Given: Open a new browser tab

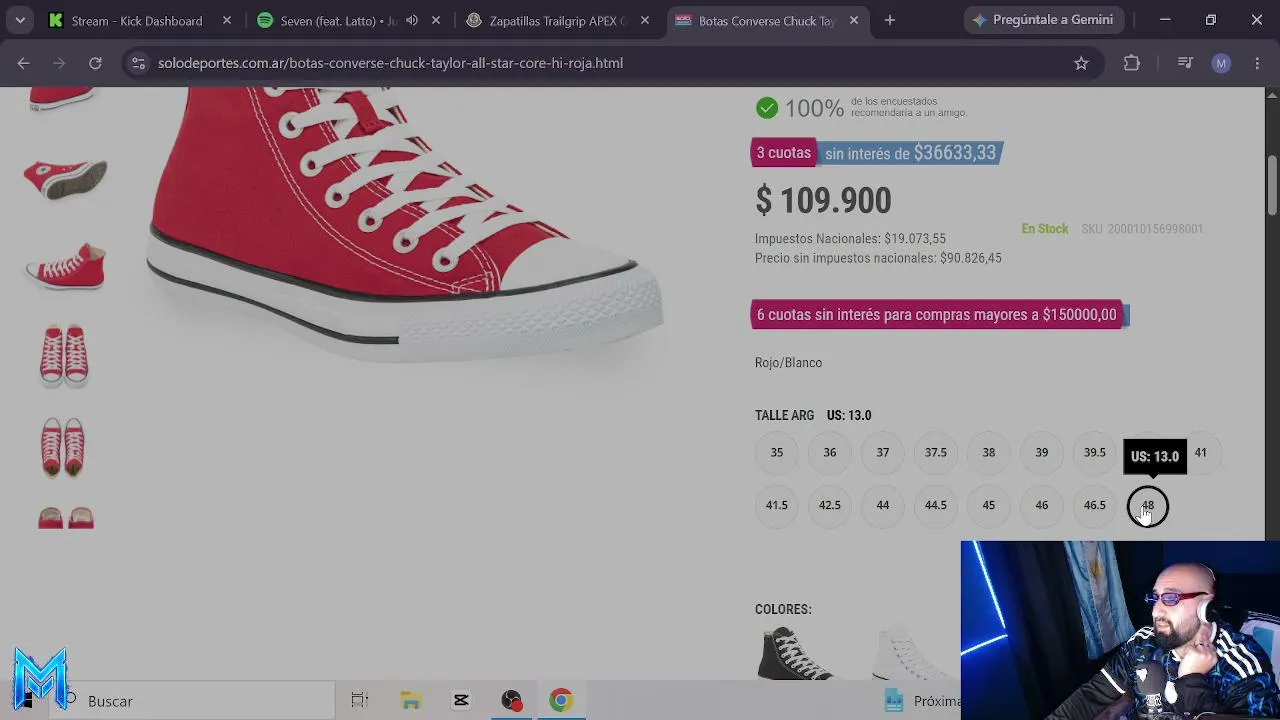Looking at the screenshot, I should coord(890,20).
